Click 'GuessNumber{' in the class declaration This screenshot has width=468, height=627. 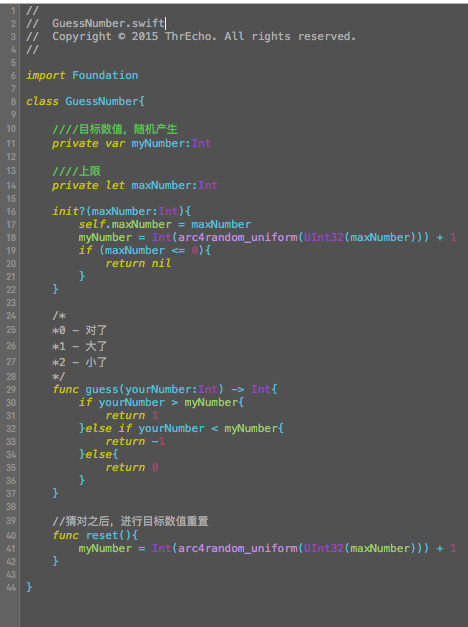pyautogui.click(x=105, y=101)
